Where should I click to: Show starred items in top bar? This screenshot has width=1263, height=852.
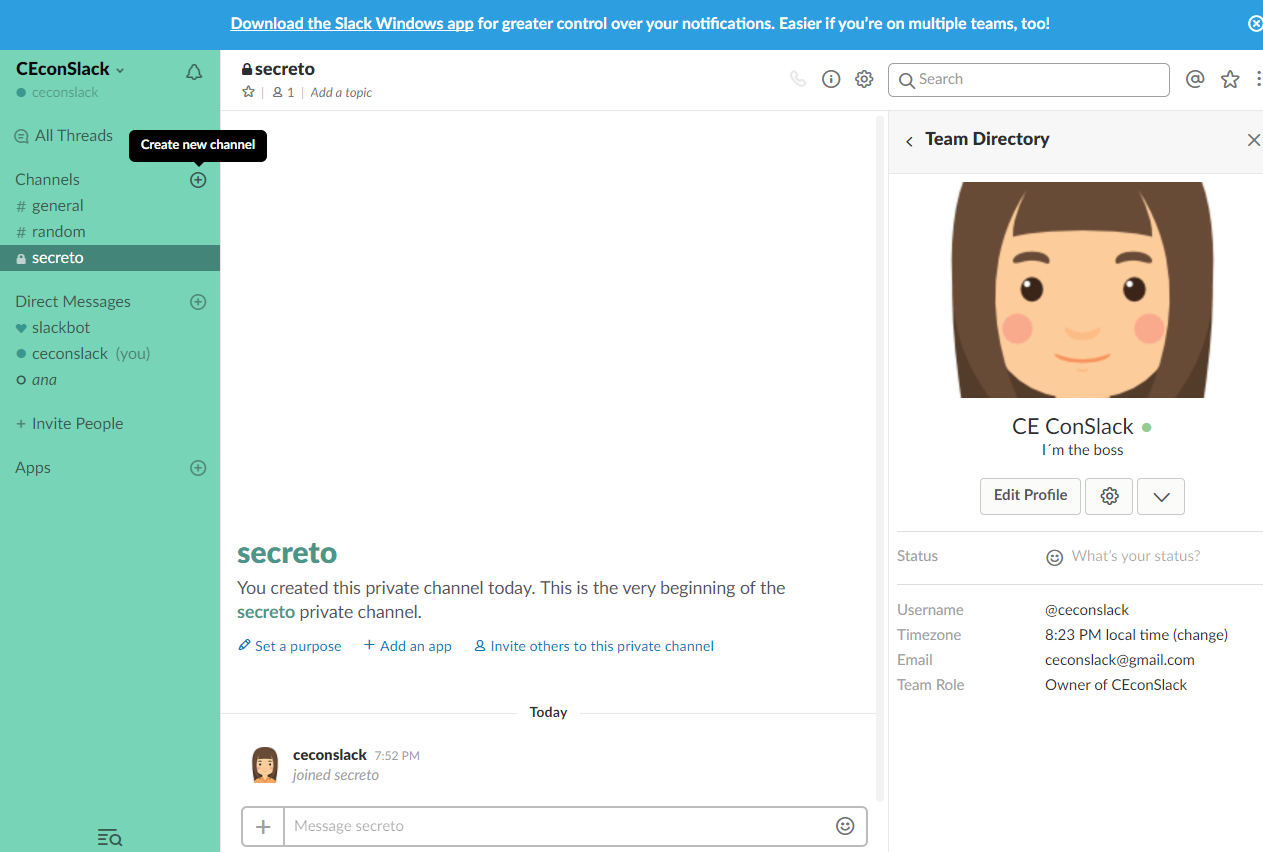click(1230, 79)
